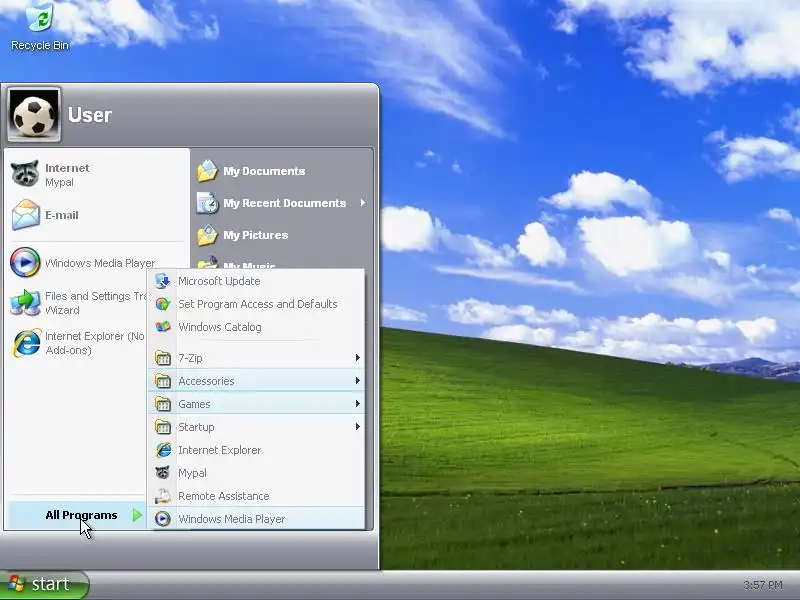Image resolution: width=800 pixels, height=600 pixels.
Task: Click the Startup folder icon
Action: (x=163, y=427)
